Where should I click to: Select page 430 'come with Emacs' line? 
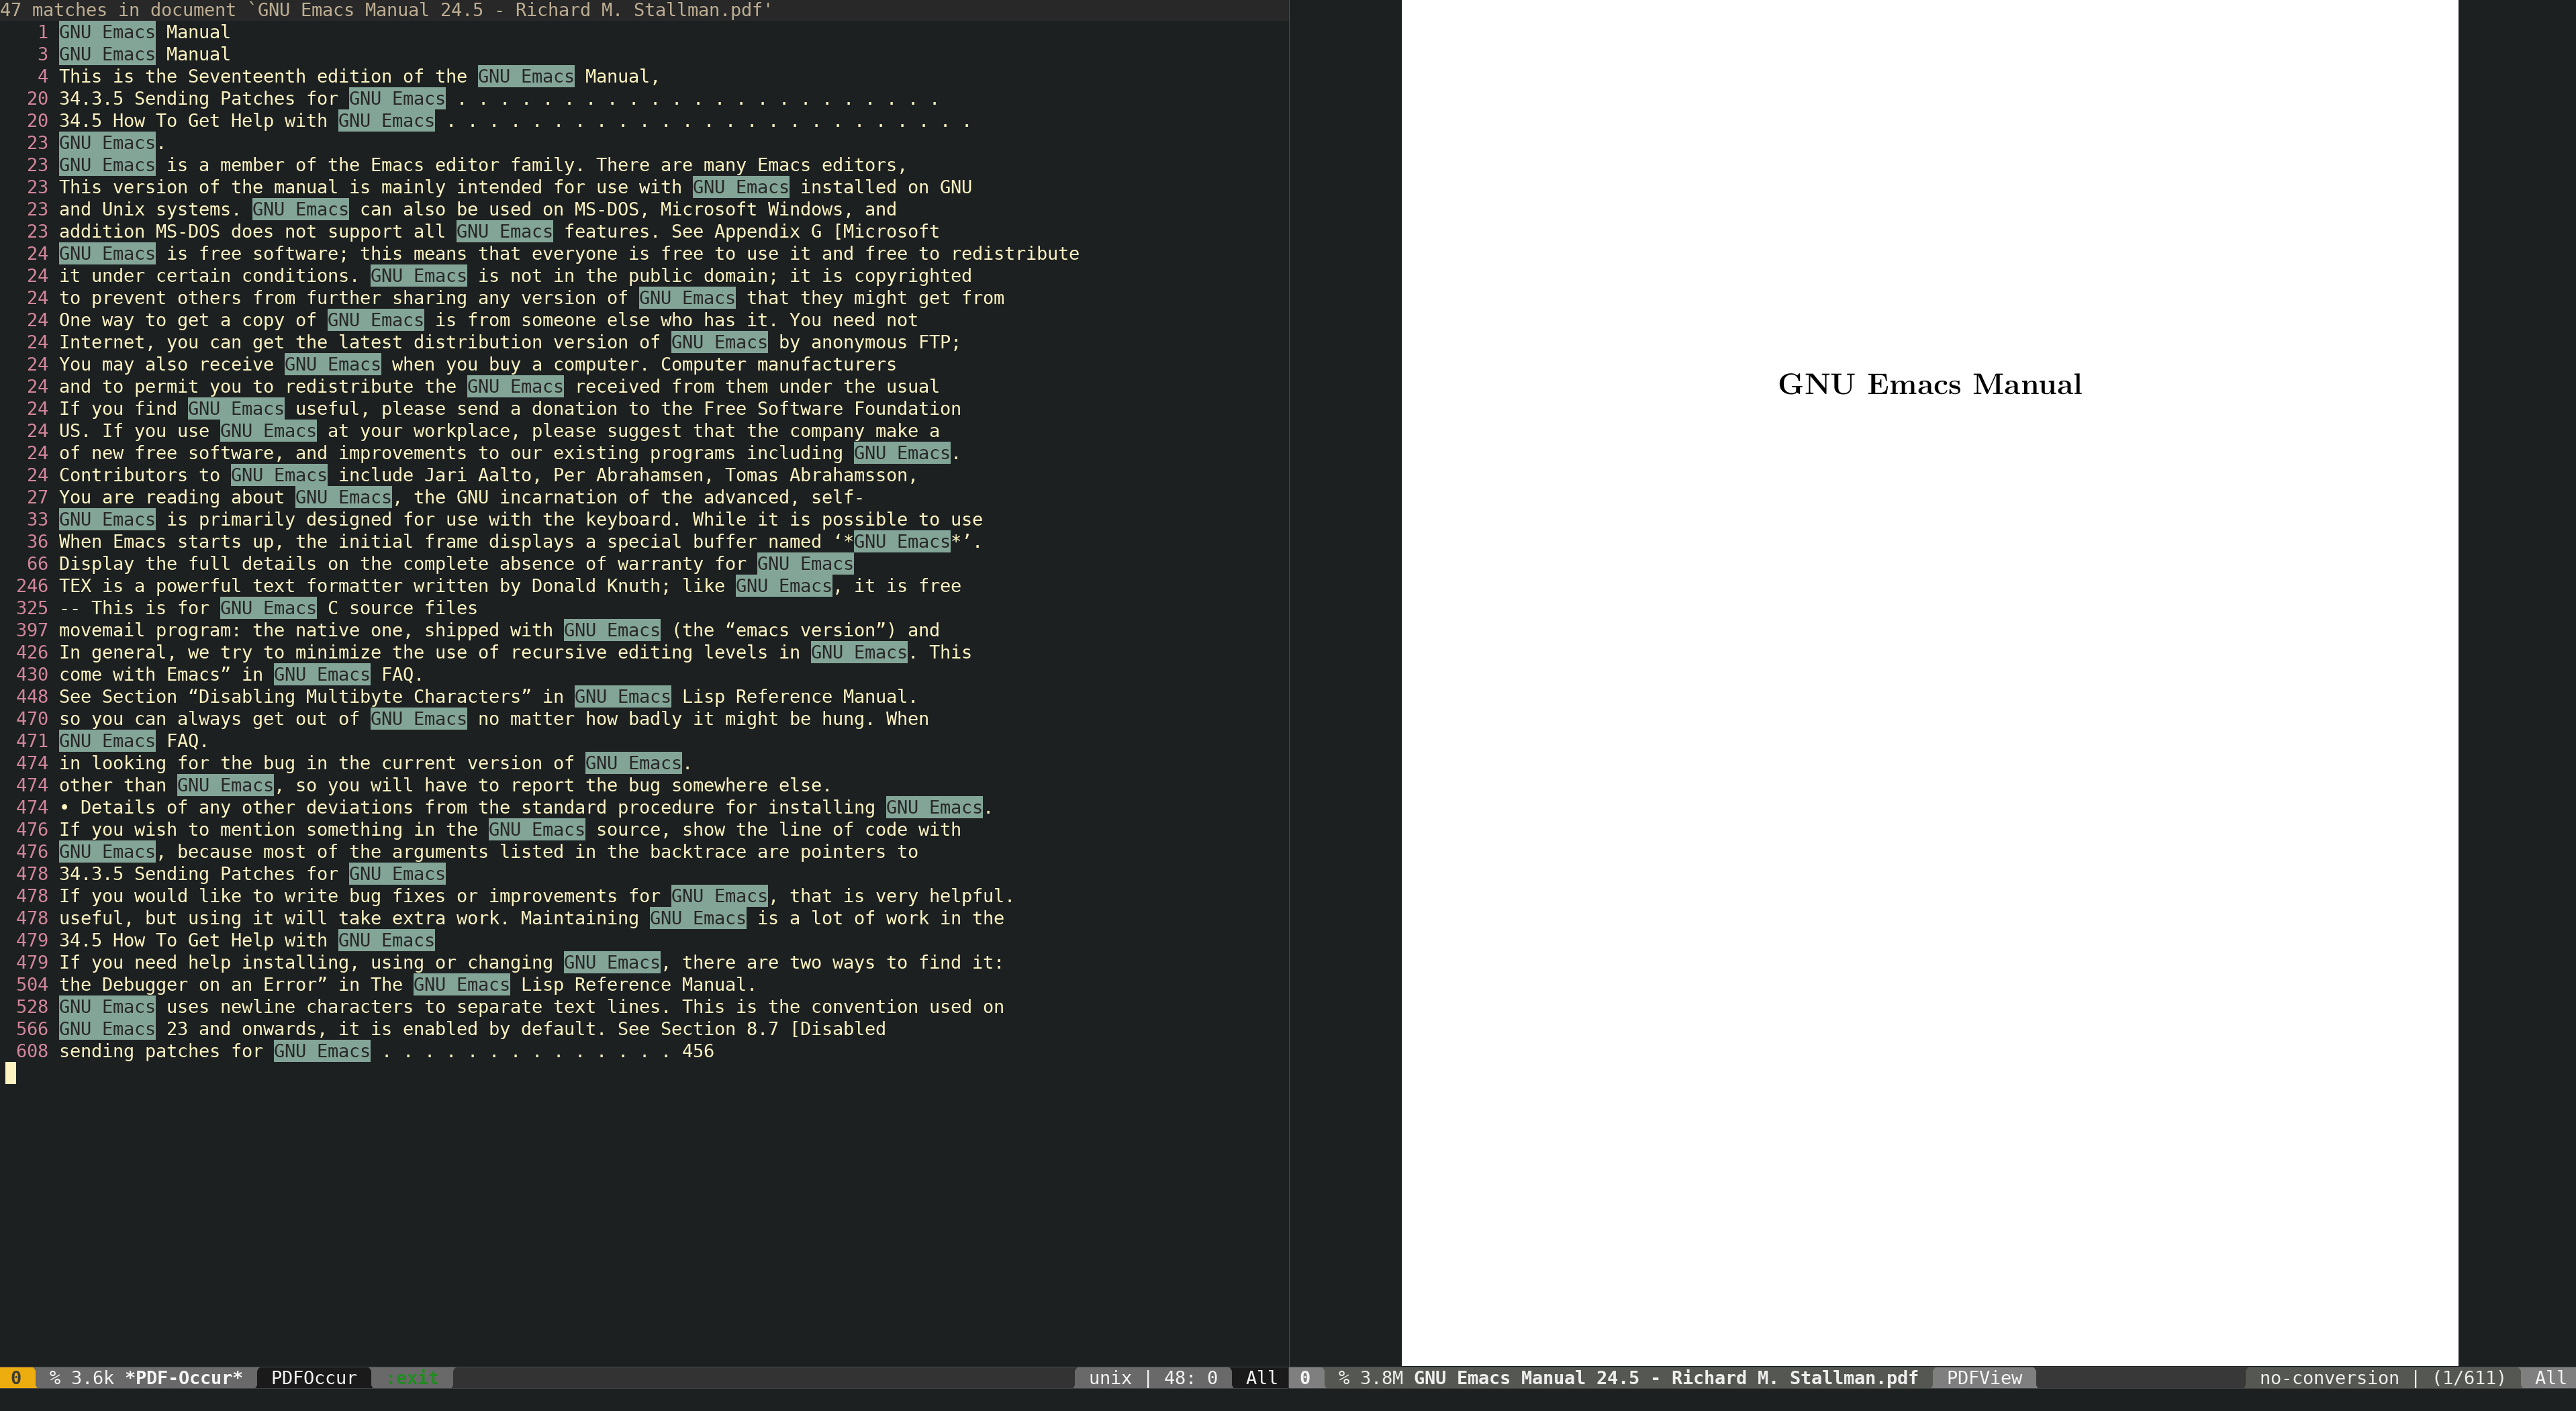click(x=241, y=674)
